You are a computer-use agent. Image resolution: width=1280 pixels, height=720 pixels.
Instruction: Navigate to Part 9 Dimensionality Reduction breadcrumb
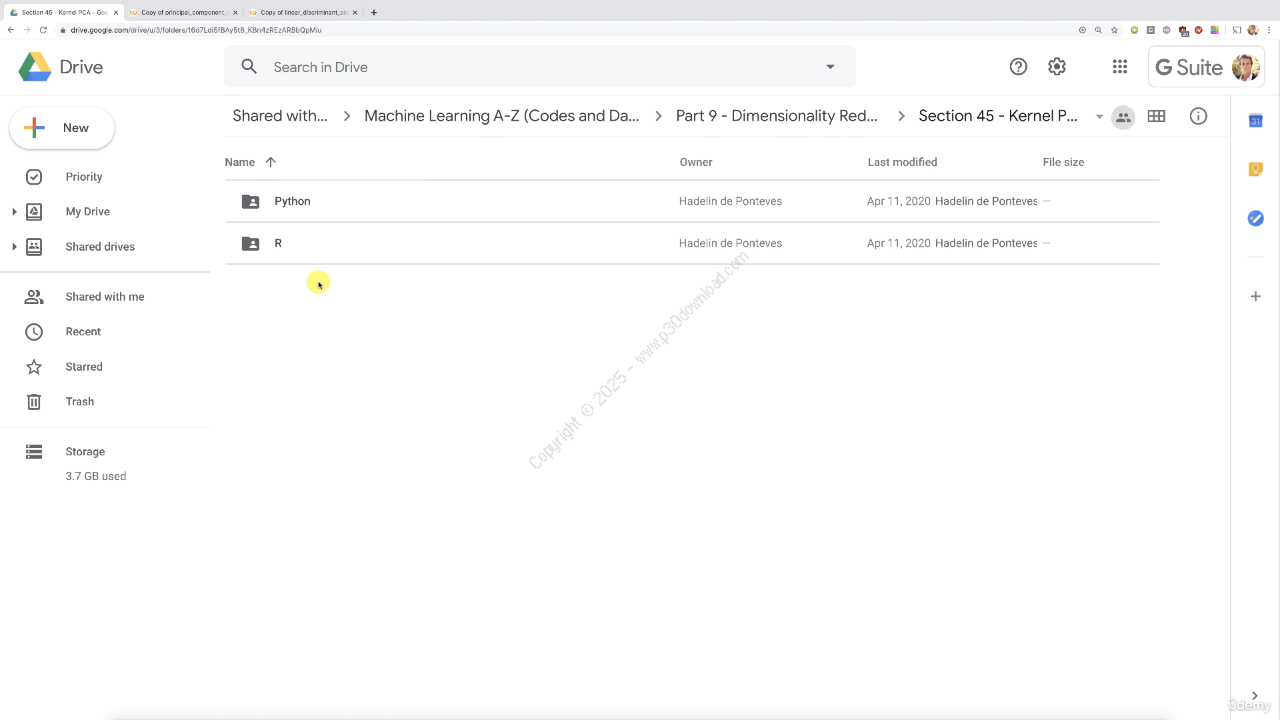click(x=776, y=116)
